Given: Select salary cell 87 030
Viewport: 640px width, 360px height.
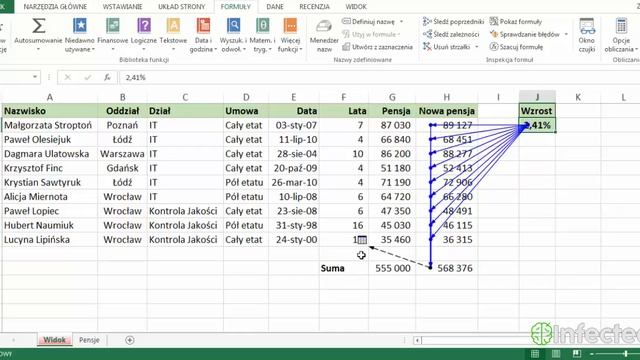Looking at the screenshot, I should point(392,125).
